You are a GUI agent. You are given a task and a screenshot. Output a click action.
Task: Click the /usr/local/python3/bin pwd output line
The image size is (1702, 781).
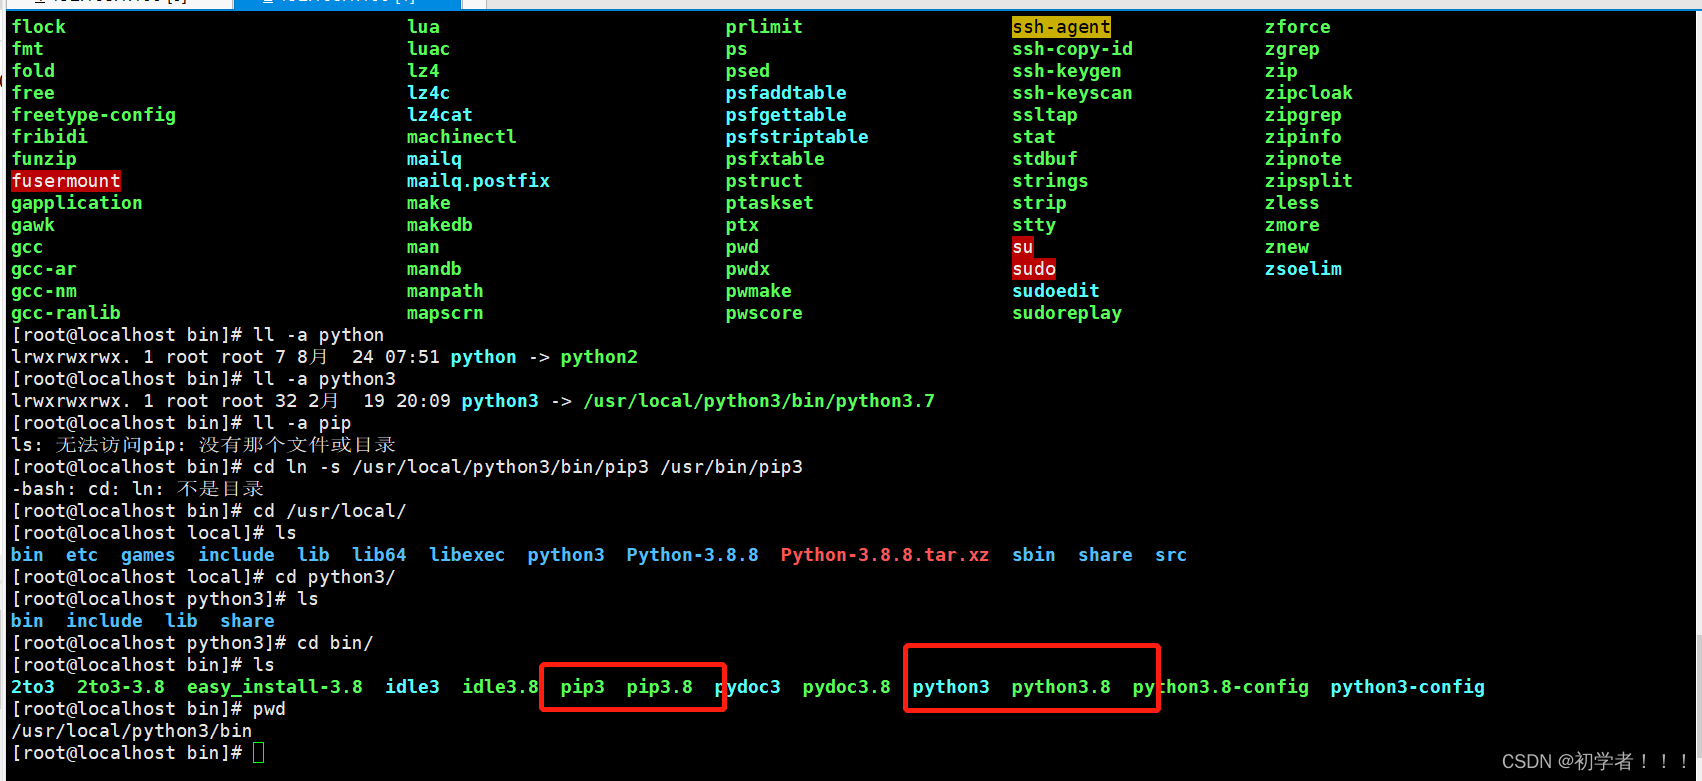132,731
